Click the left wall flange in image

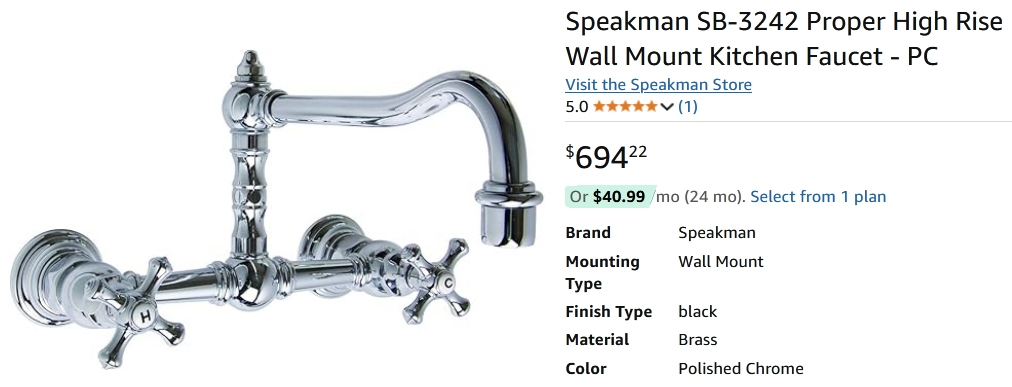(42, 277)
